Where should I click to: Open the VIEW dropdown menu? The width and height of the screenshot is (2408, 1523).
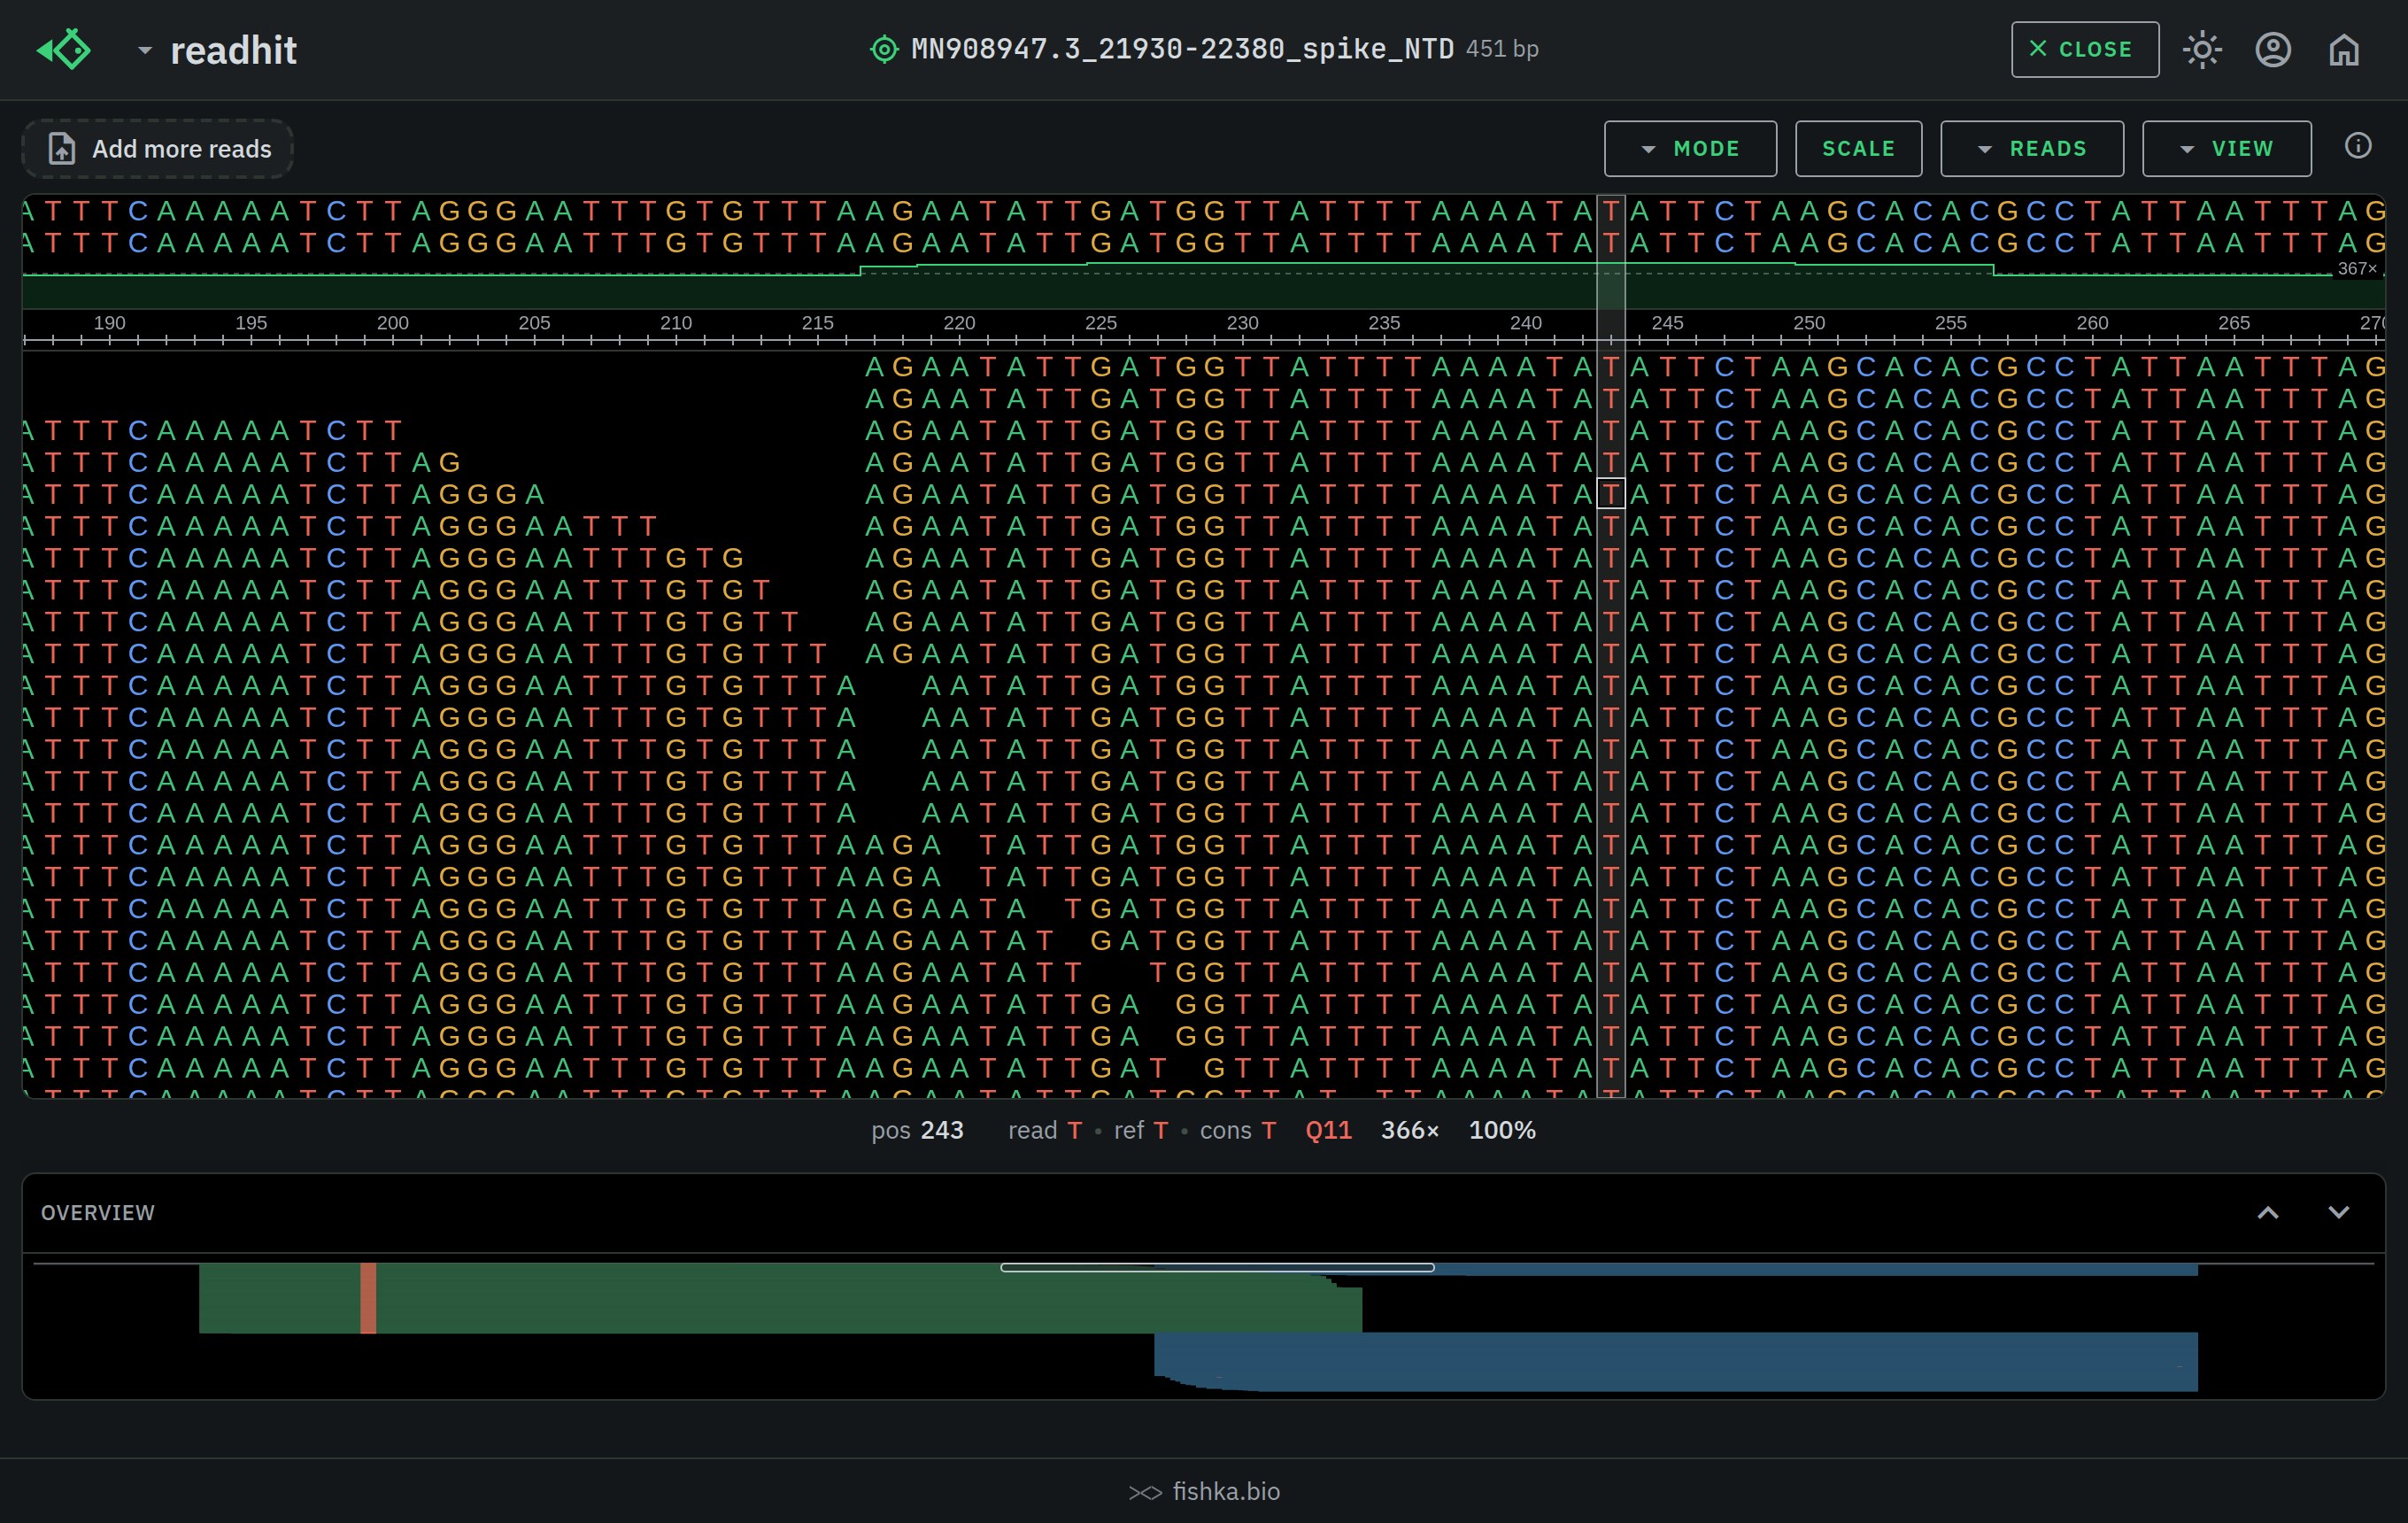(x=2226, y=149)
